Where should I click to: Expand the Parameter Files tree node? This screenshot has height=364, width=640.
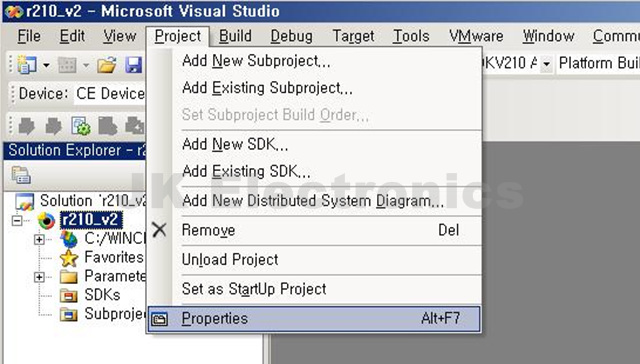tap(39, 277)
